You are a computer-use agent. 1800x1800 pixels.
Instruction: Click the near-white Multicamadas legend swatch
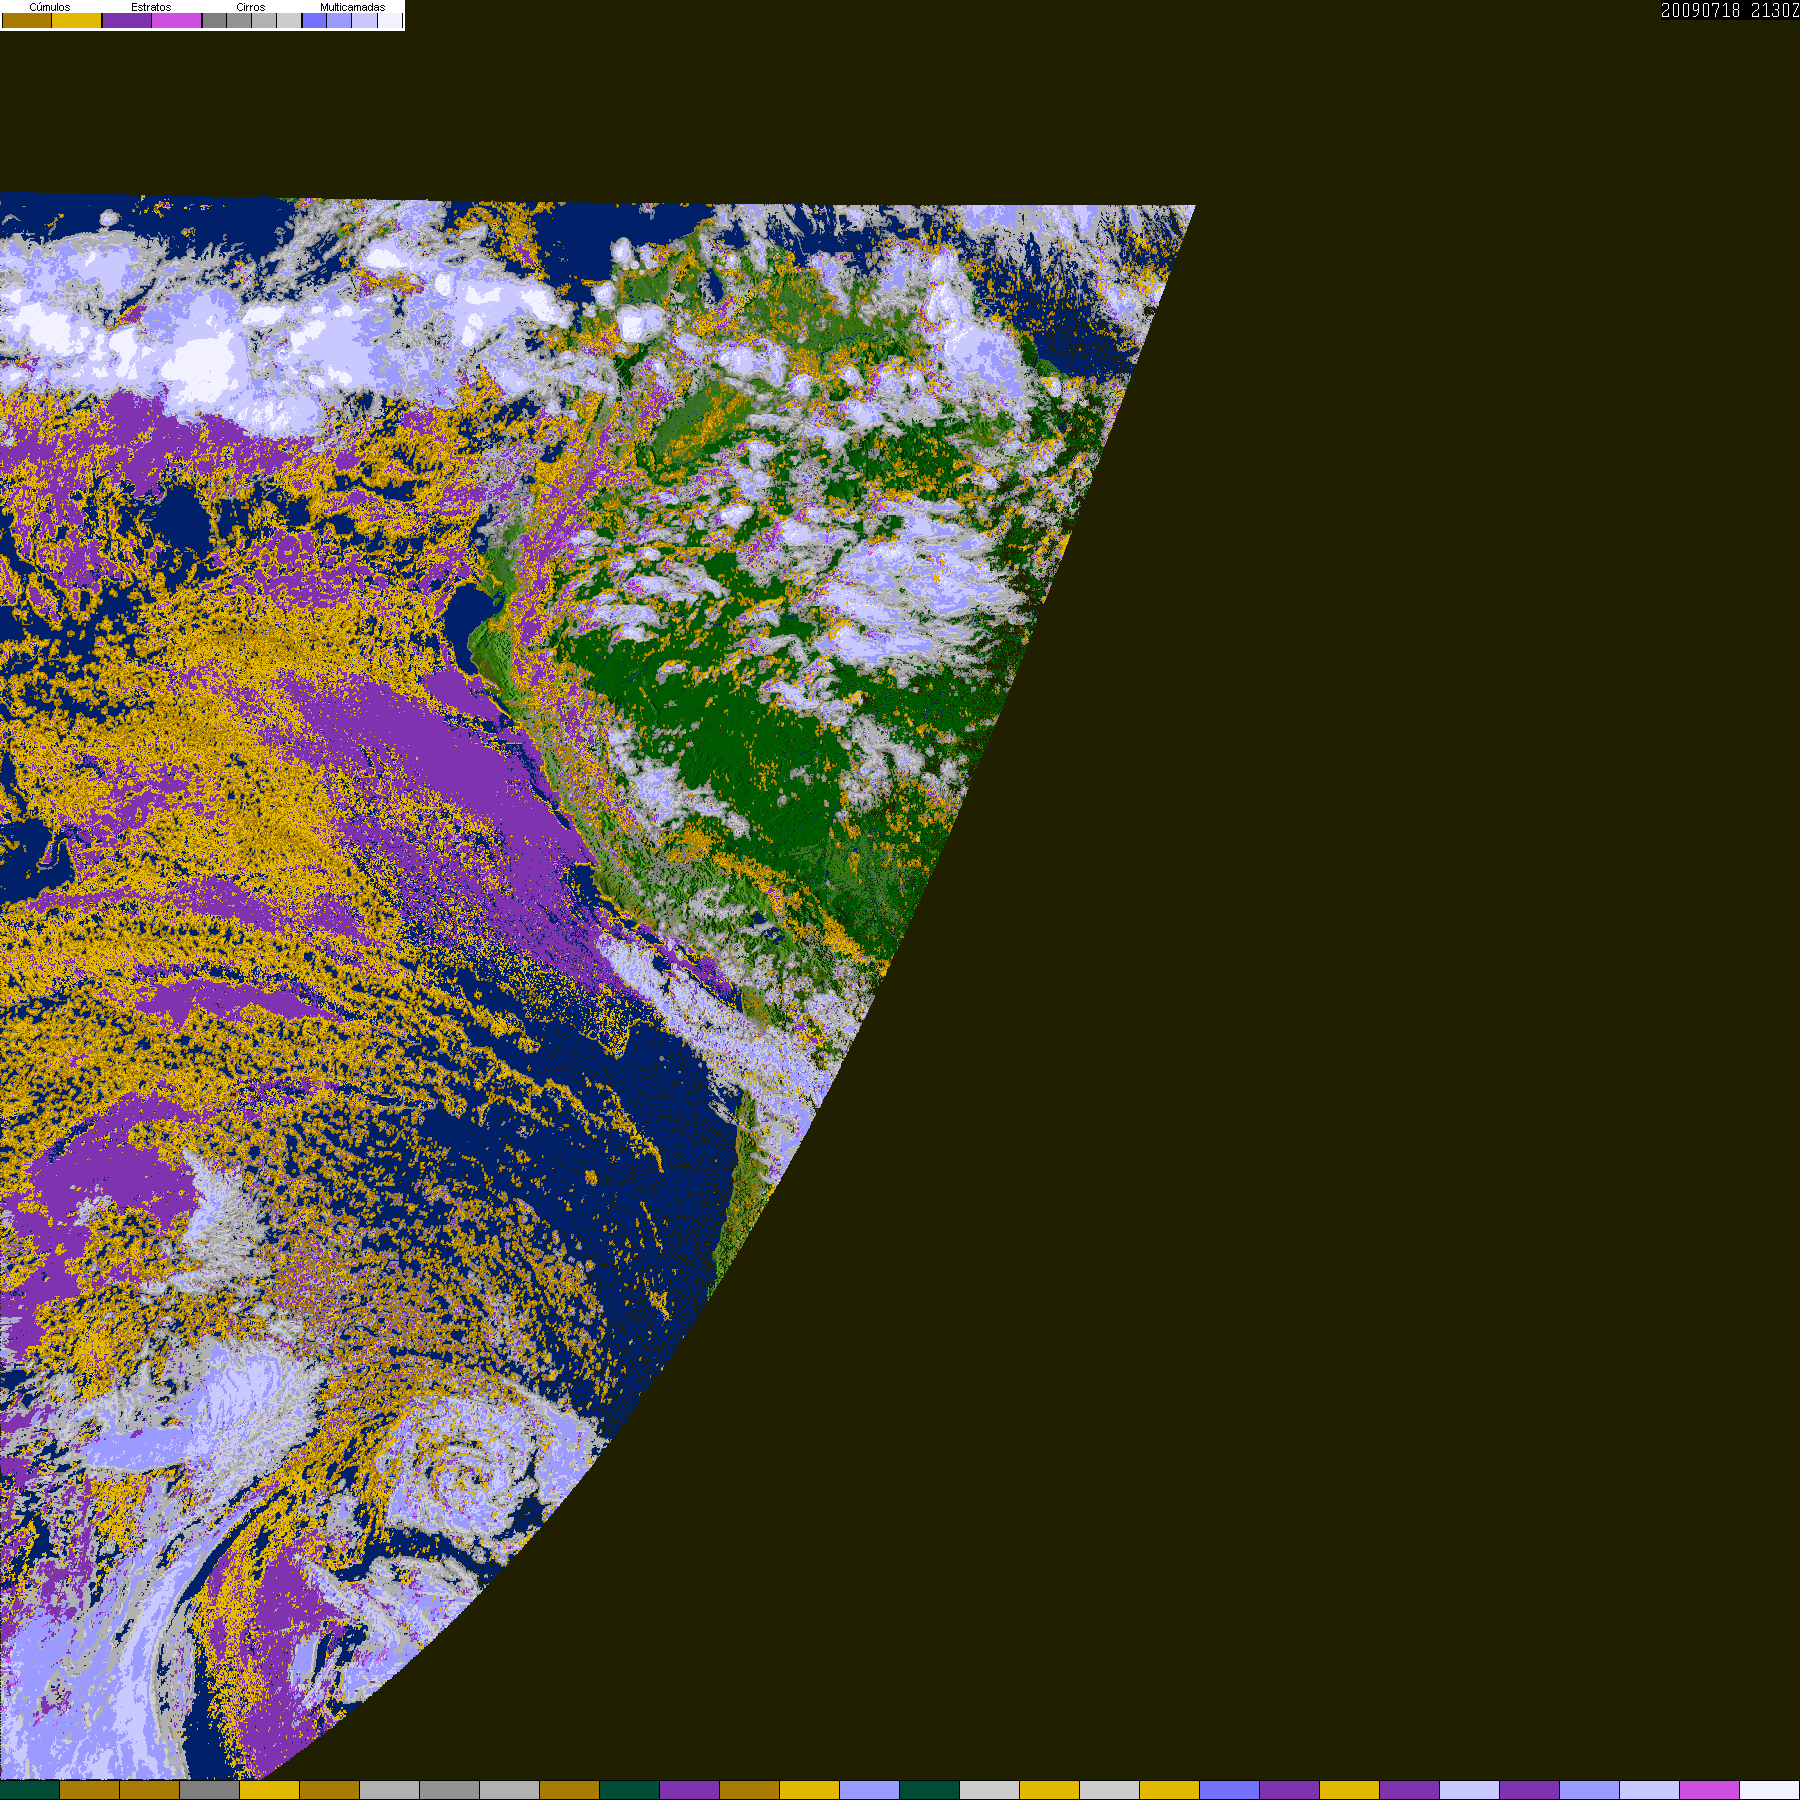(390, 20)
